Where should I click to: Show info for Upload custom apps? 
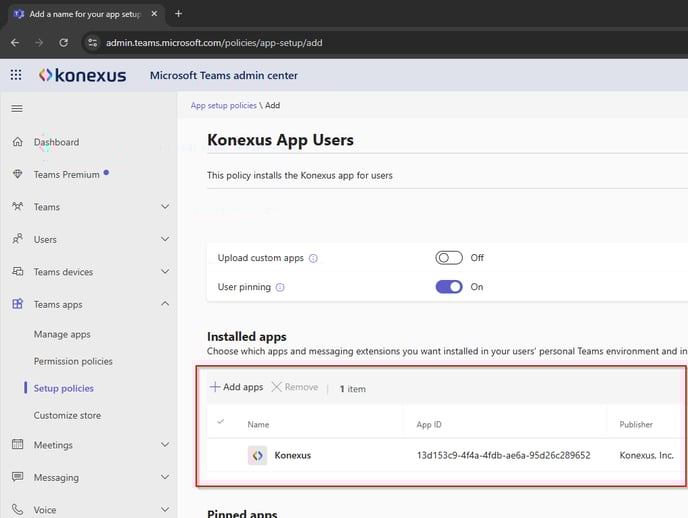(313, 258)
